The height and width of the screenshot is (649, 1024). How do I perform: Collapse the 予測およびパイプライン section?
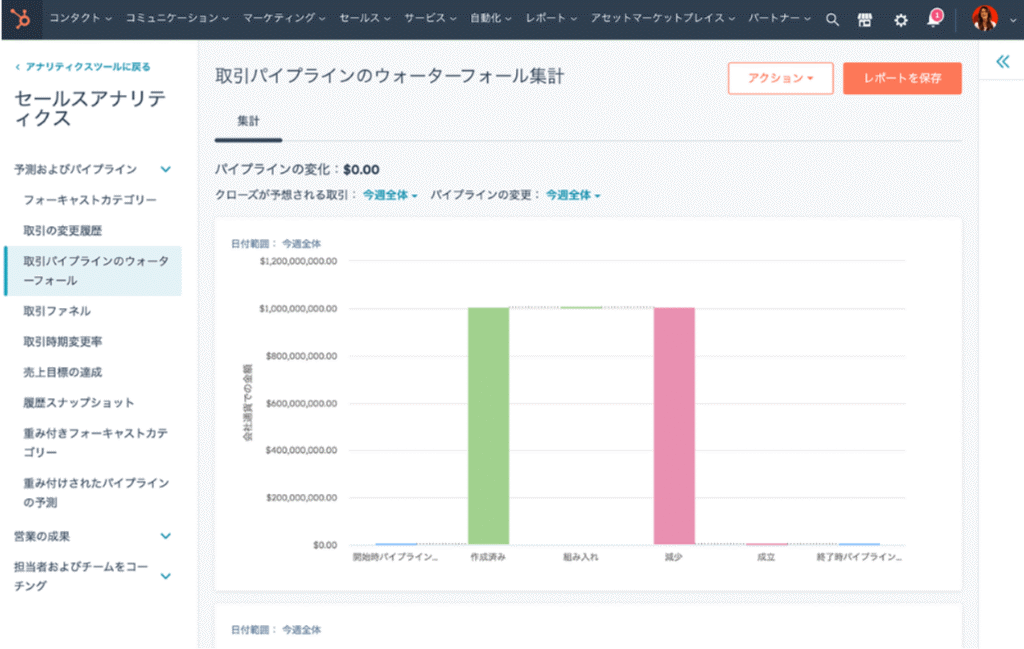click(x=166, y=170)
